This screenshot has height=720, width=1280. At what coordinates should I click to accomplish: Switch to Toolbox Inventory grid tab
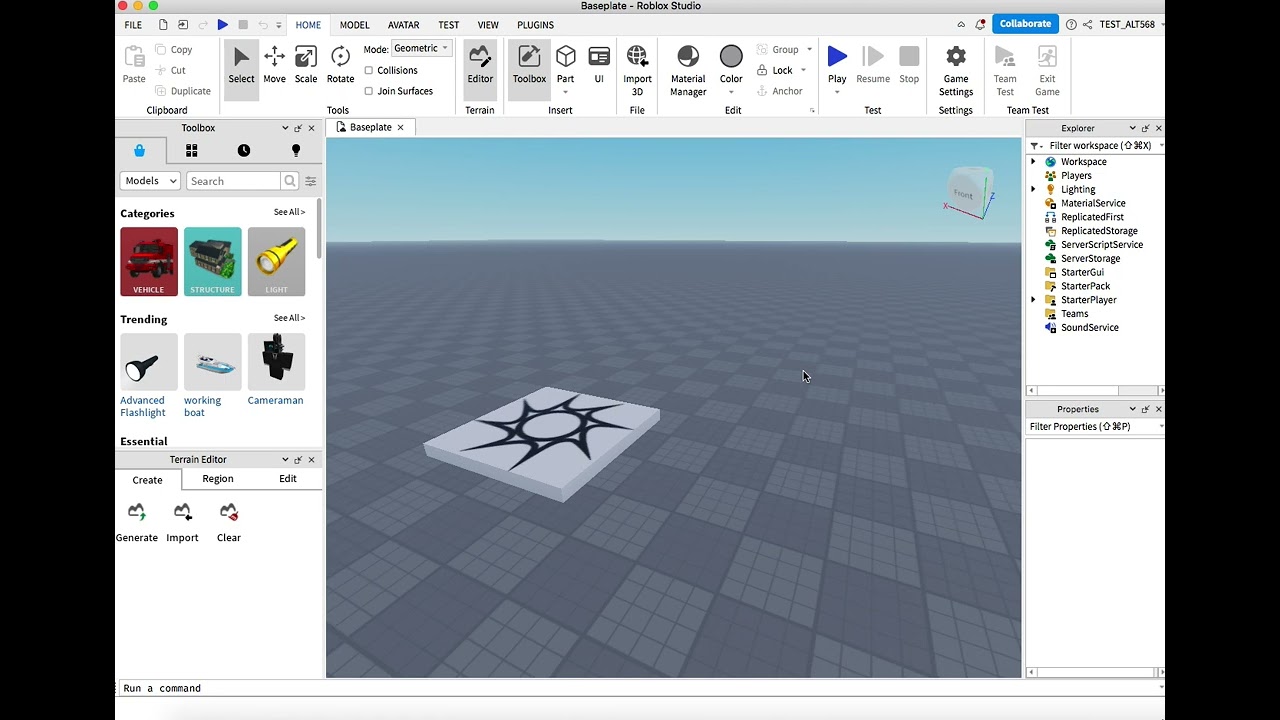tap(191, 150)
